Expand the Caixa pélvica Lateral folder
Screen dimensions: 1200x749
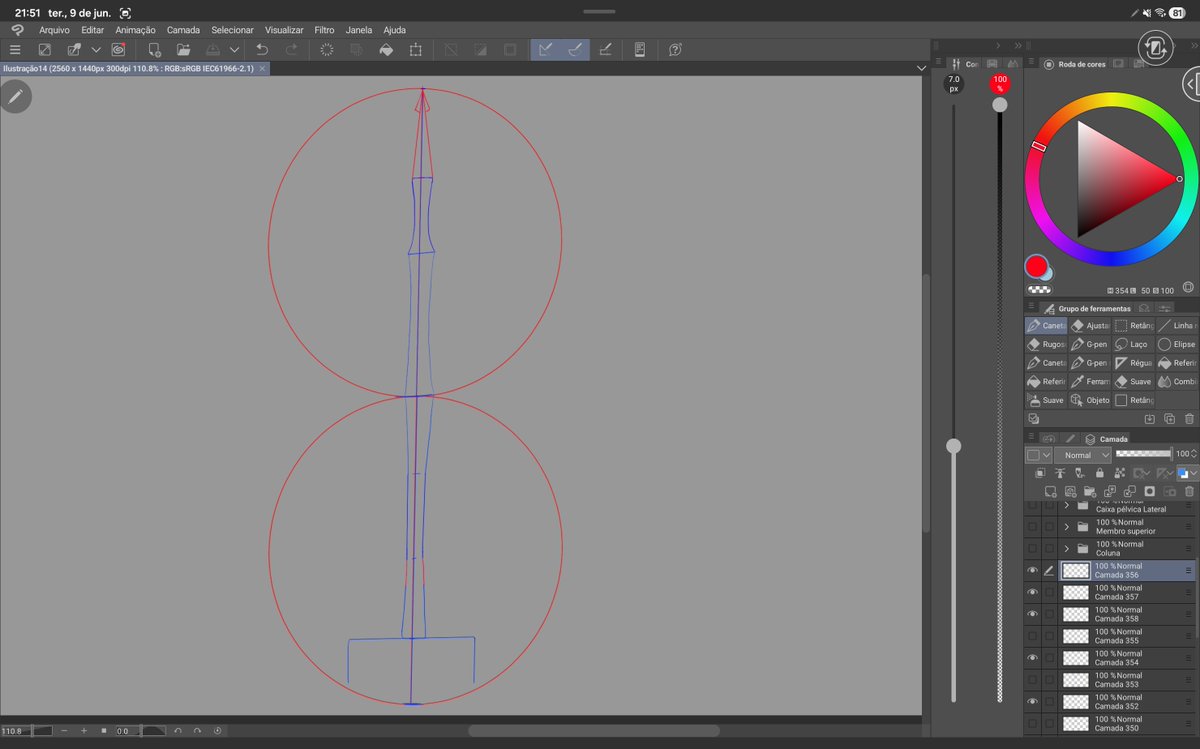click(1066, 506)
